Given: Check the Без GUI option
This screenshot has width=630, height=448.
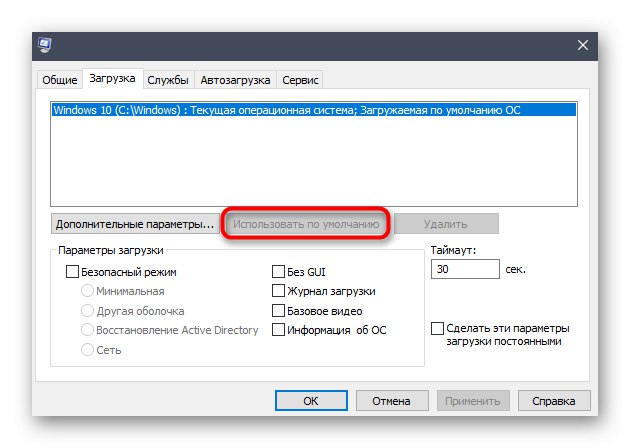Looking at the screenshot, I should click(x=278, y=272).
